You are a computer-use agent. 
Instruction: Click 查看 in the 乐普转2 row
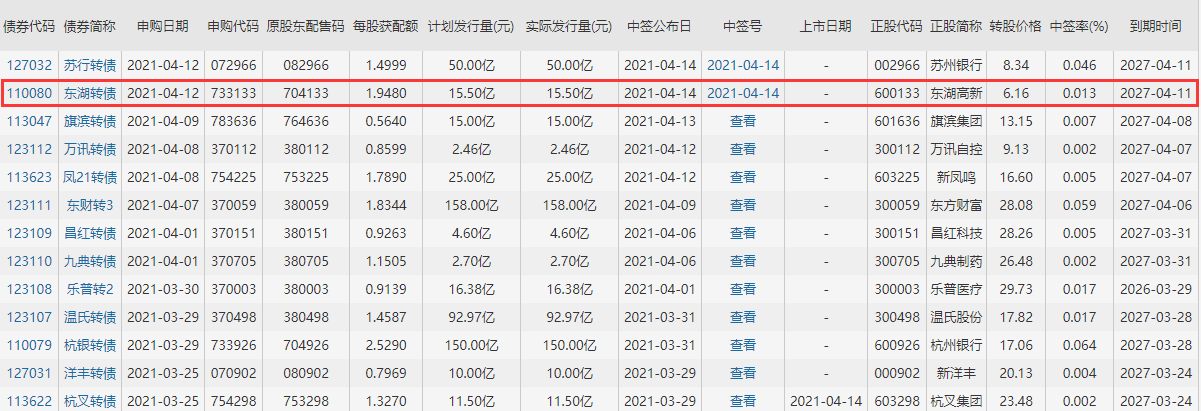click(x=742, y=289)
